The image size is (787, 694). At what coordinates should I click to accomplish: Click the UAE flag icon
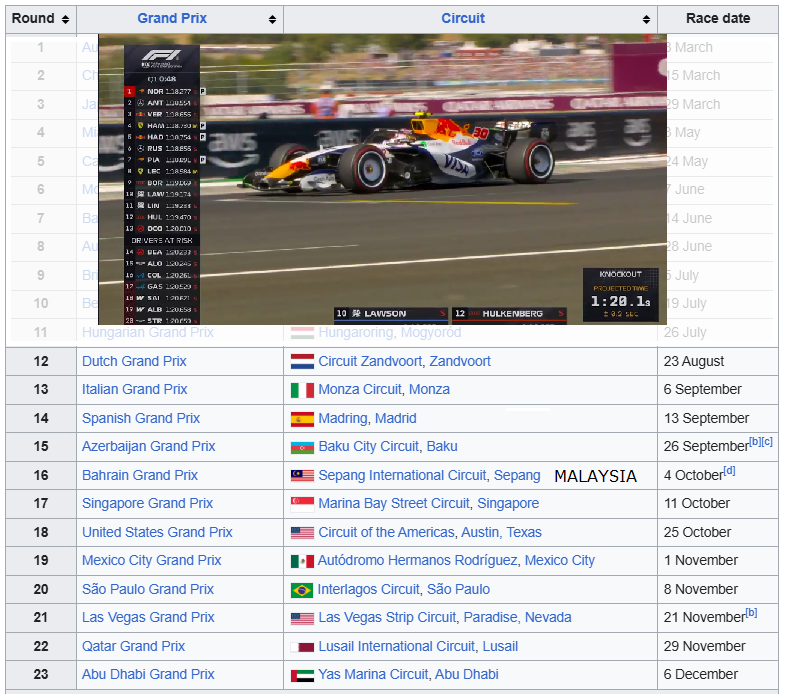coord(302,675)
